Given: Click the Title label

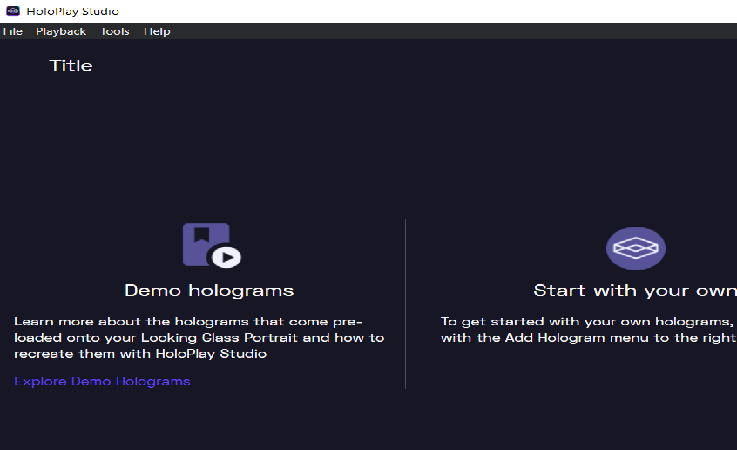Looking at the screenshot, I should (71, 66).
